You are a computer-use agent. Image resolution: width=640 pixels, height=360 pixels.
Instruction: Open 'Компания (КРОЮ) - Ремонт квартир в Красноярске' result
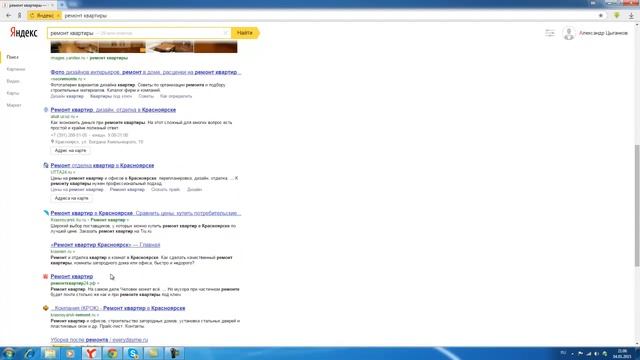pyautogui.click(x=118, y=308)
